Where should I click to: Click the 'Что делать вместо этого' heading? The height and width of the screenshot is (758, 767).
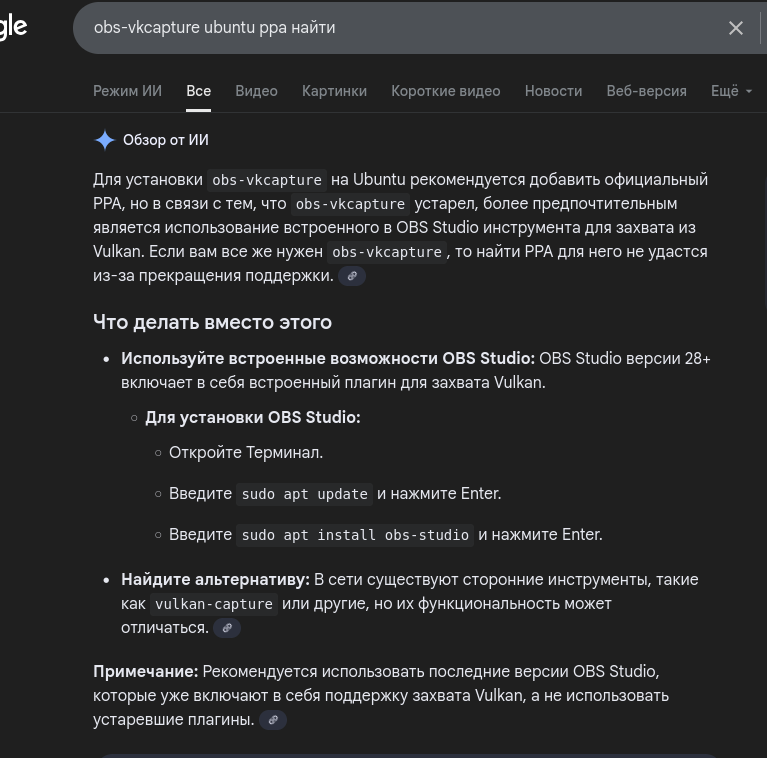[212, 322]
